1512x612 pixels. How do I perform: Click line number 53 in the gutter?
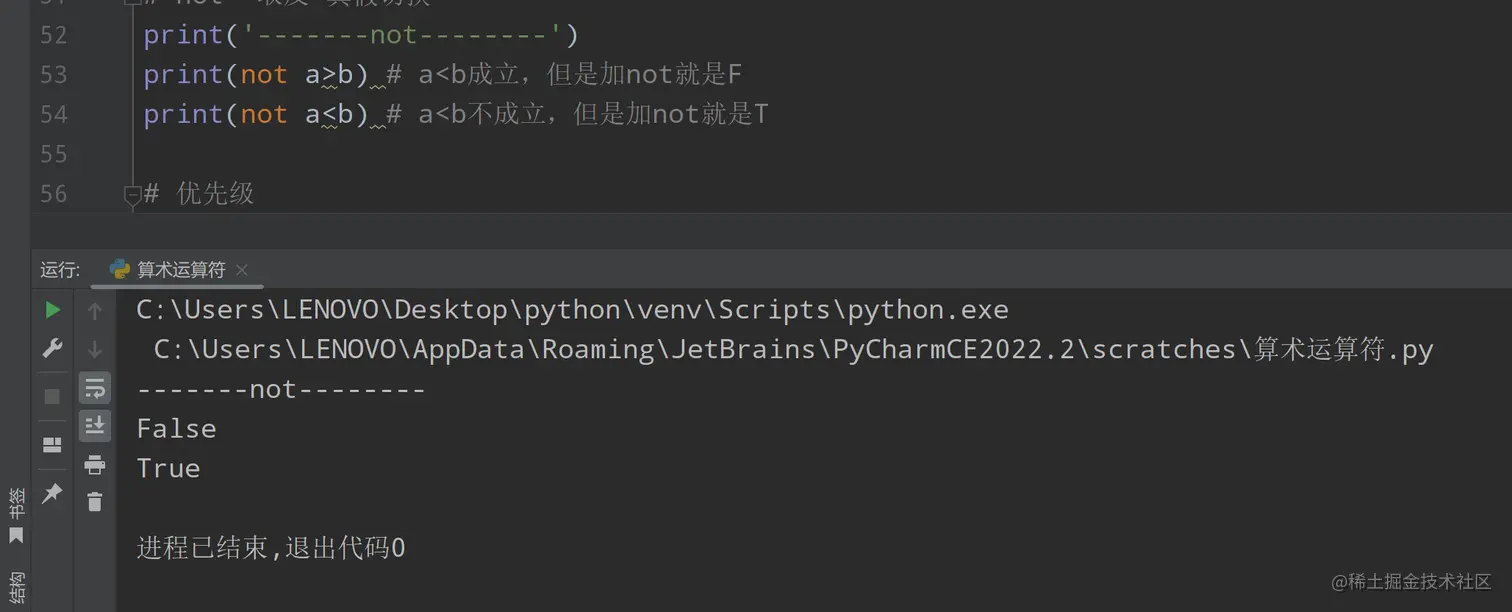(54, 75)
